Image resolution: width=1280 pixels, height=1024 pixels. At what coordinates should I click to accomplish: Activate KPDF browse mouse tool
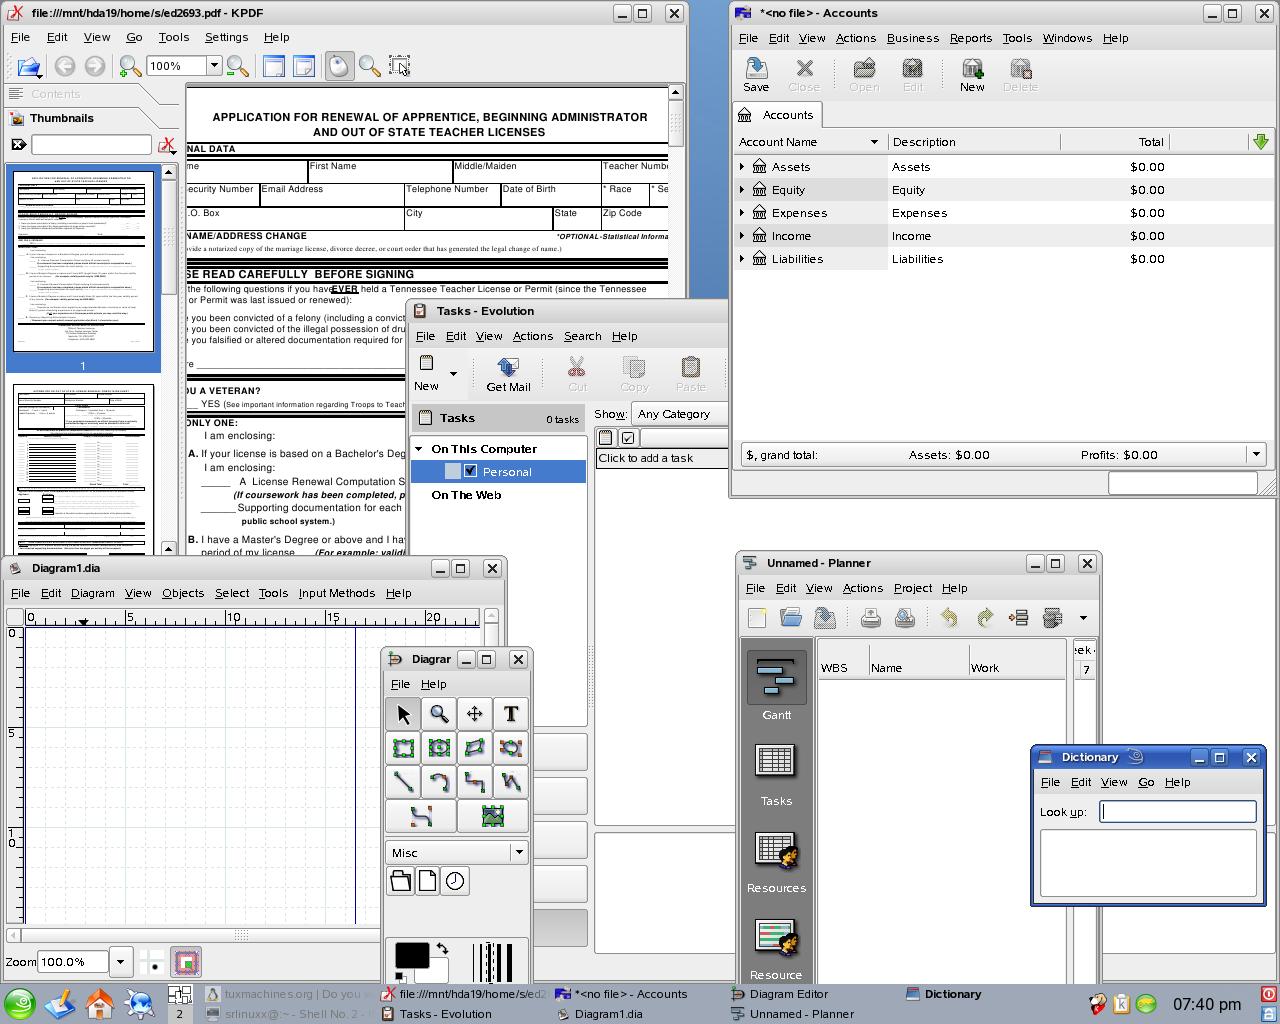click(339, 67)
